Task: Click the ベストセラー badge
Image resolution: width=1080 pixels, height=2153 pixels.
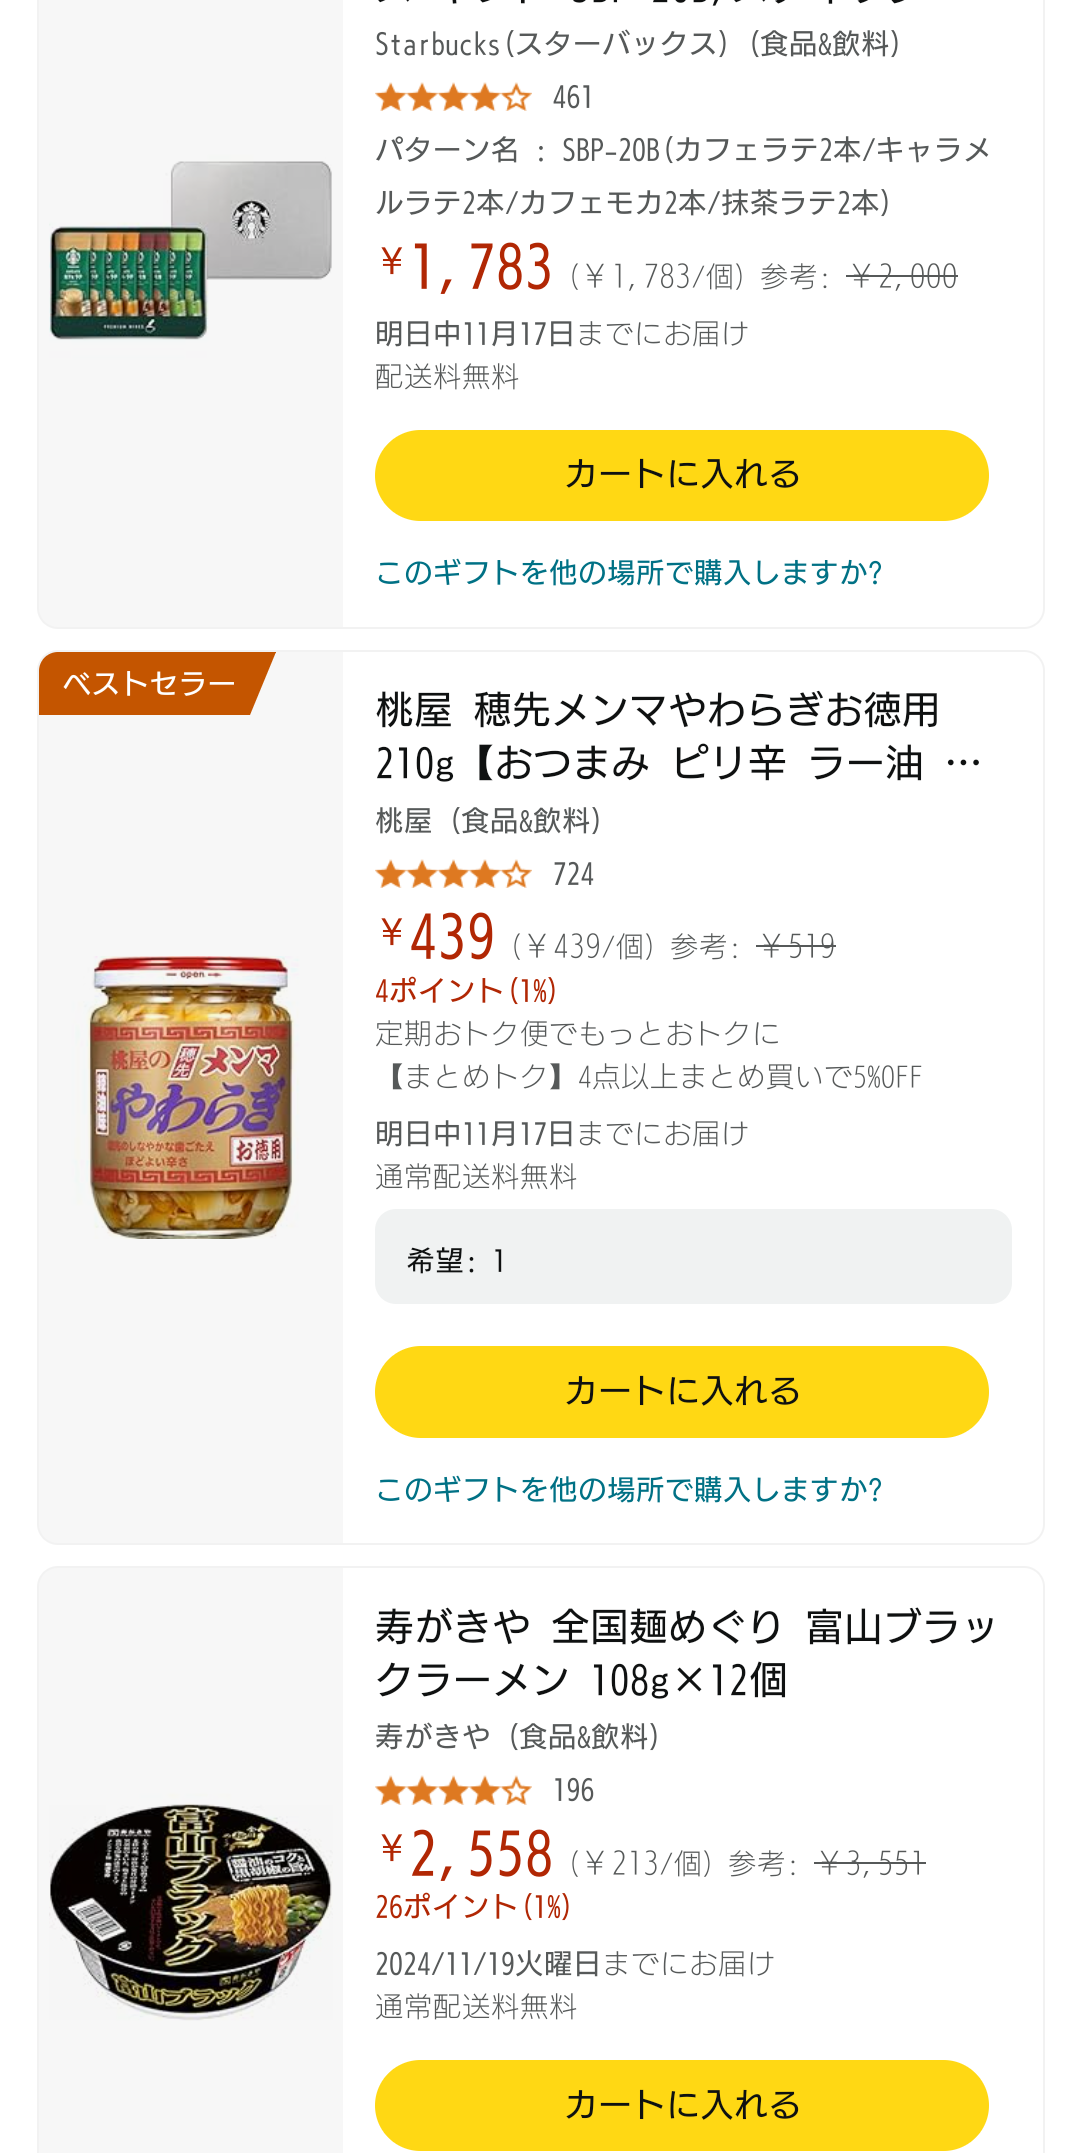Action: tap(150, 683)
